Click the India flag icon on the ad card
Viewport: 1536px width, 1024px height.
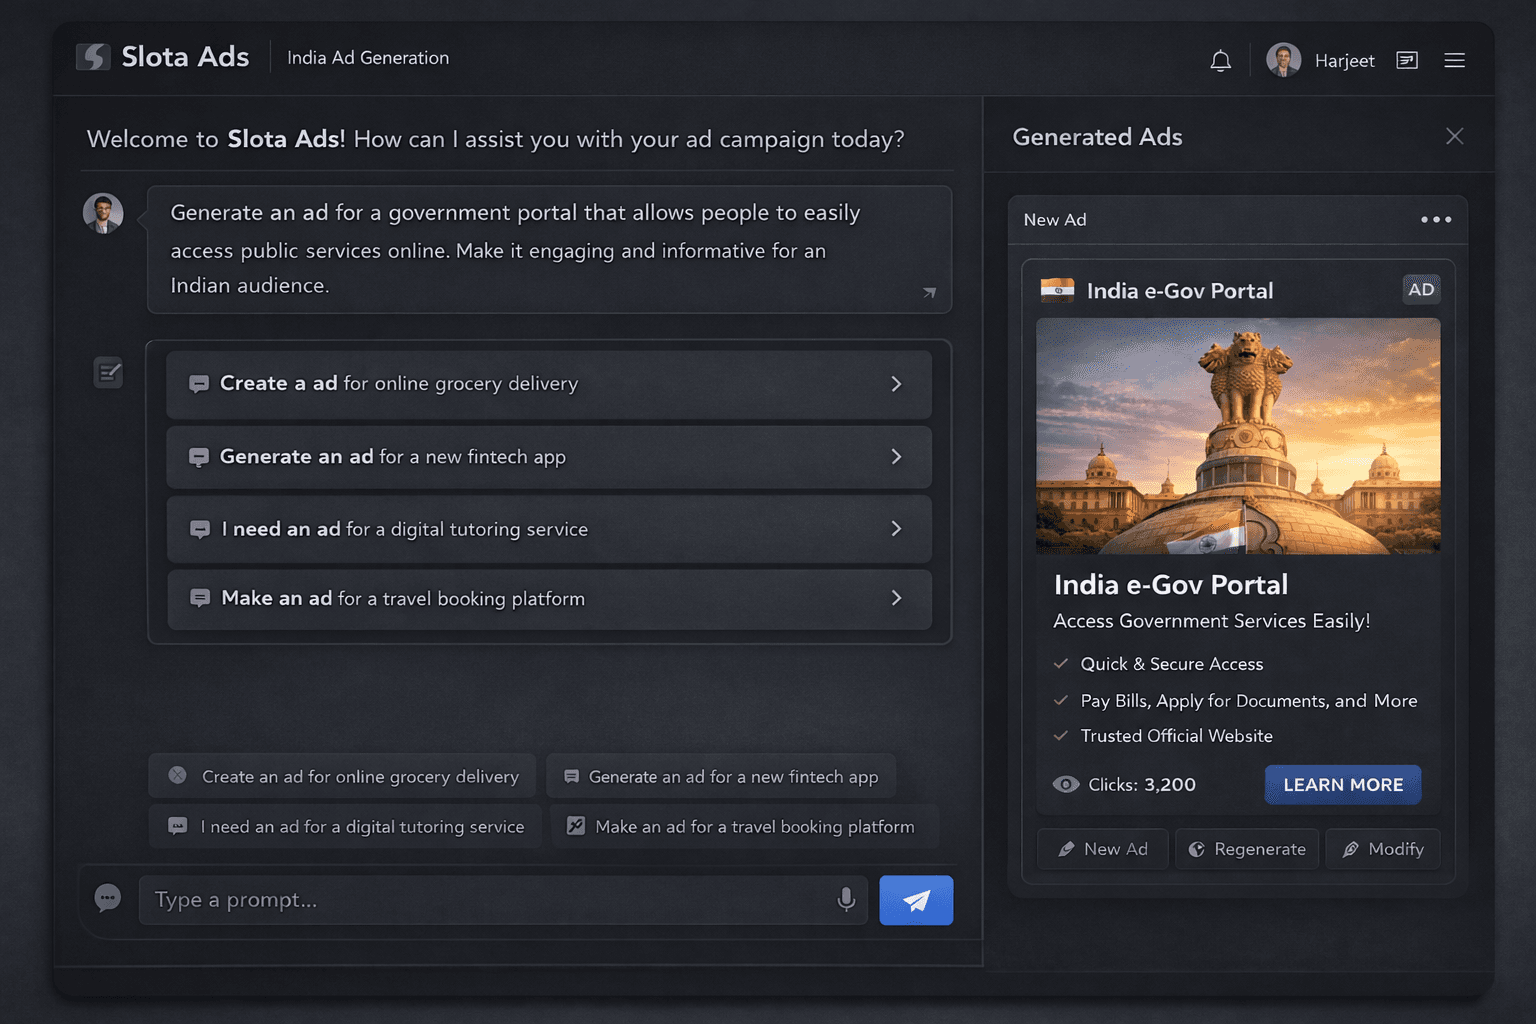(1057, 290)
